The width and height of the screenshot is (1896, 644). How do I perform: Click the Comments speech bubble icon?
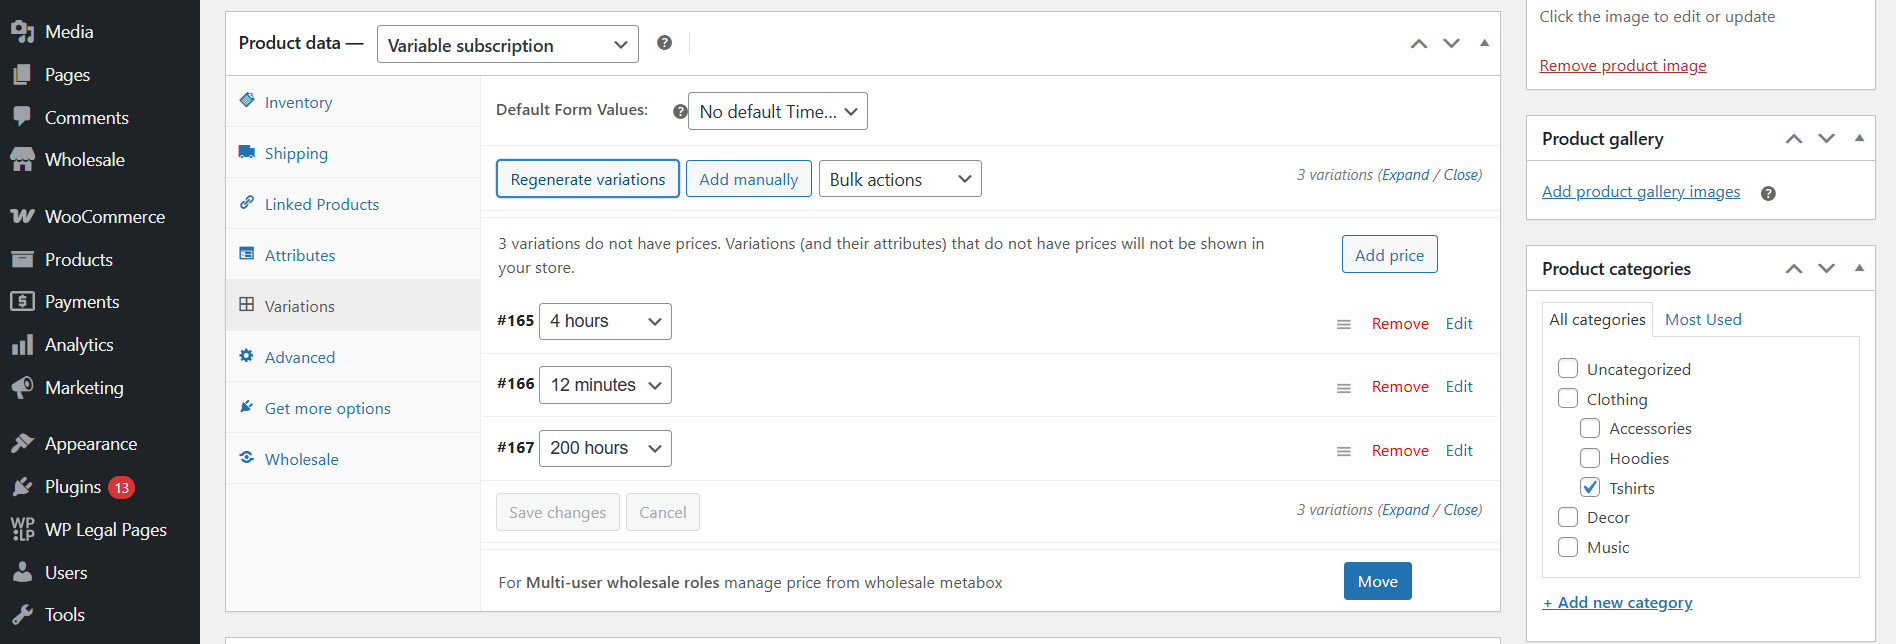tap(22, 117)
